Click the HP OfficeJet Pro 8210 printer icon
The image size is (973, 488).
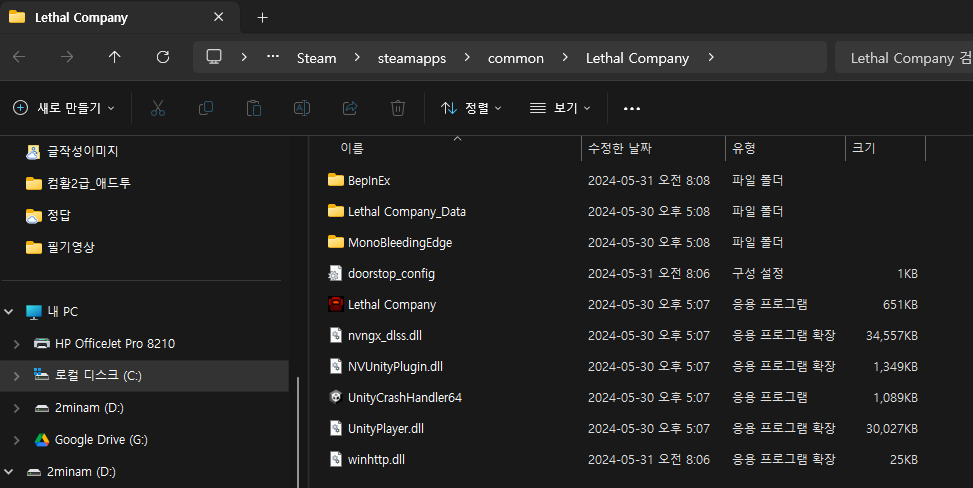(42, 343)
